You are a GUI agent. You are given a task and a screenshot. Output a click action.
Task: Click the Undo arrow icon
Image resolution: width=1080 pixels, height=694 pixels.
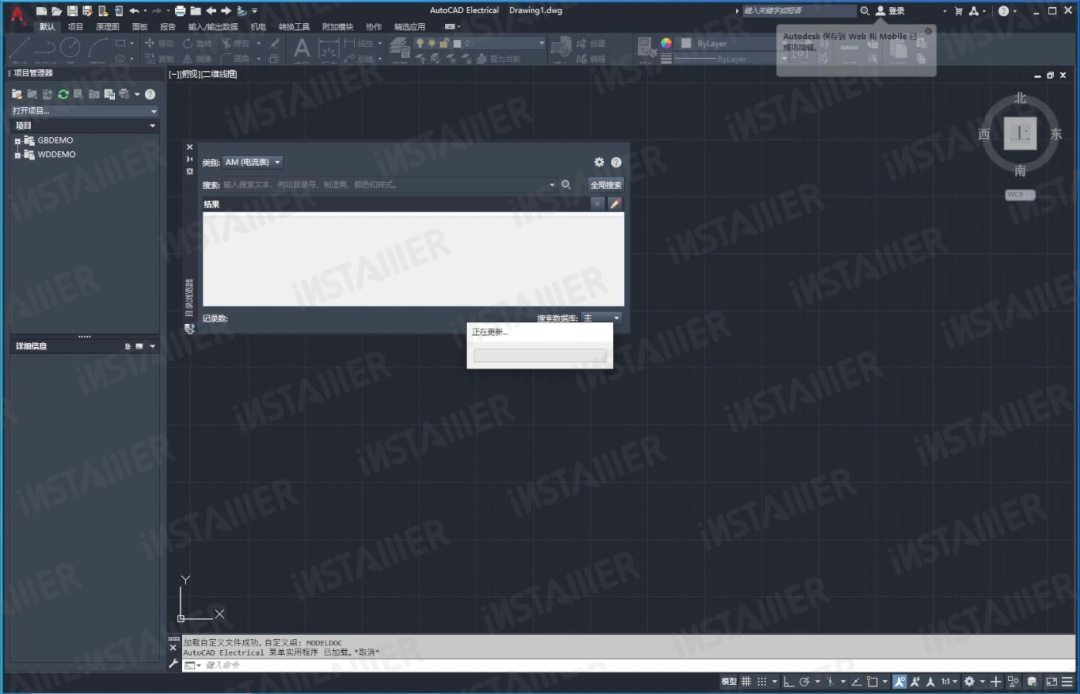point(134,11)
